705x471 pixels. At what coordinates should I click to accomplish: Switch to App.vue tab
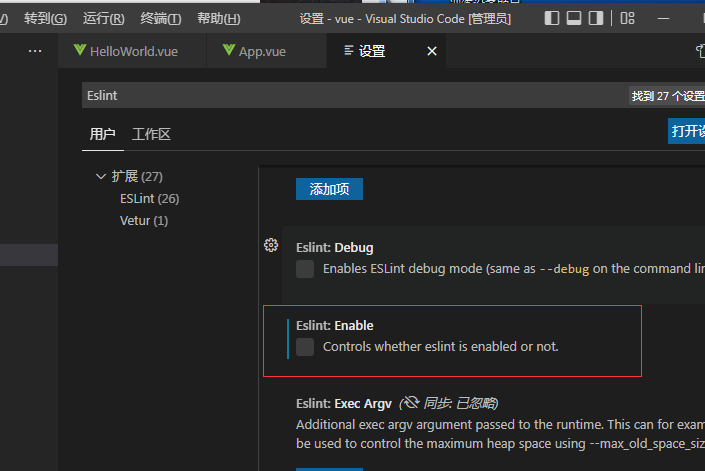pos(266,51)
